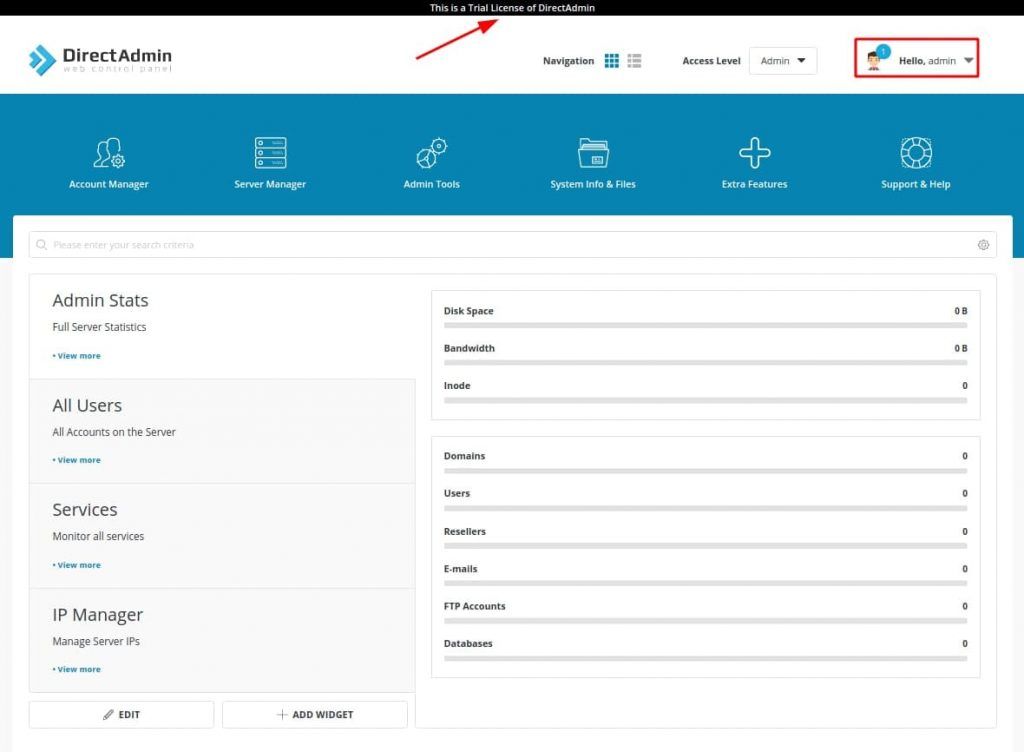The height and width of the screenshot is (752, 1024).
Task: Click the Domains count label
Action: click(x=464, y=456)
